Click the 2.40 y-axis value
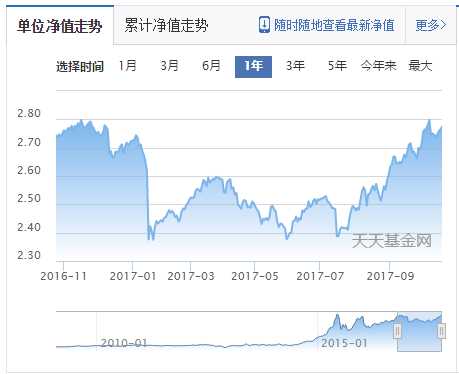The height and width of the screenshot is (374, 459). point(29,227)
